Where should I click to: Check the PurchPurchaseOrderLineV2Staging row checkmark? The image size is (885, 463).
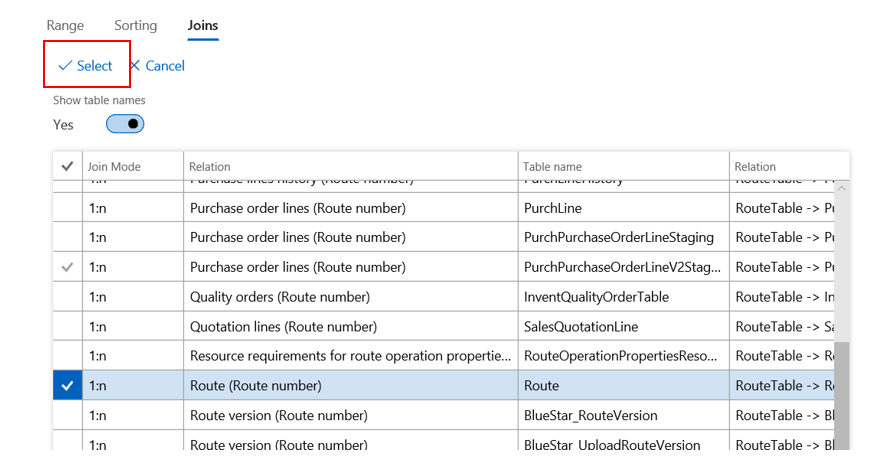pyautogui.click(x=67, y=267)
